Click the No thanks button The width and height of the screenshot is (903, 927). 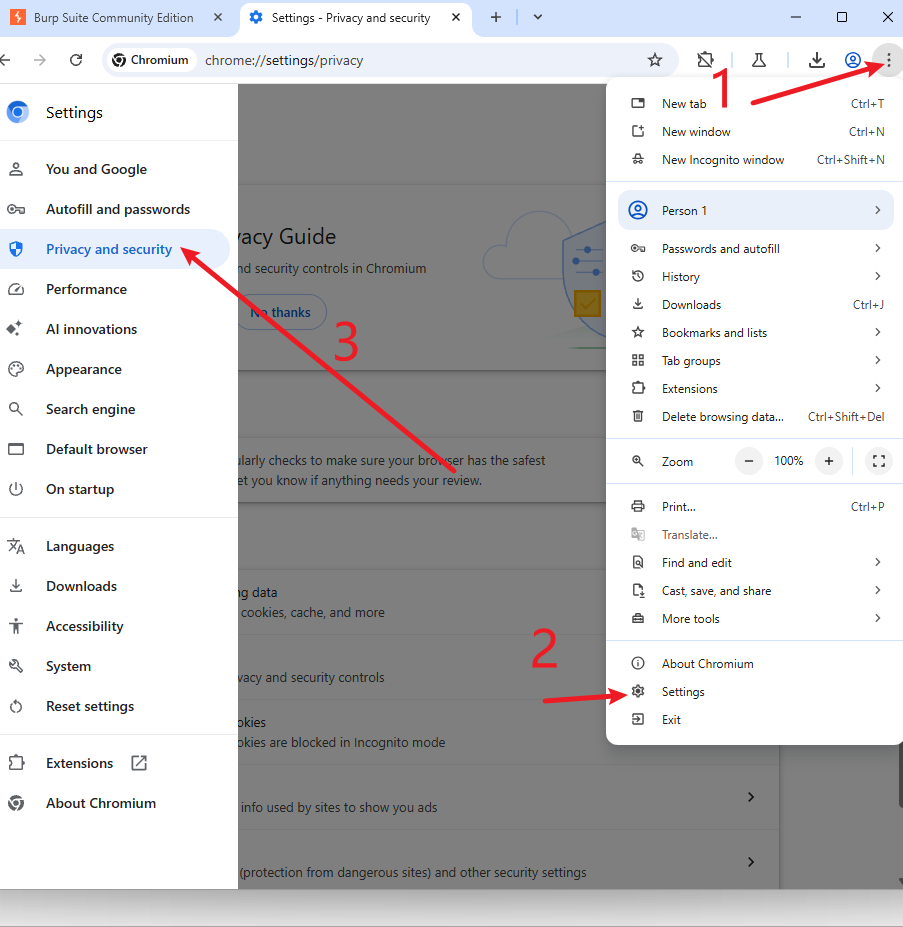283,312
